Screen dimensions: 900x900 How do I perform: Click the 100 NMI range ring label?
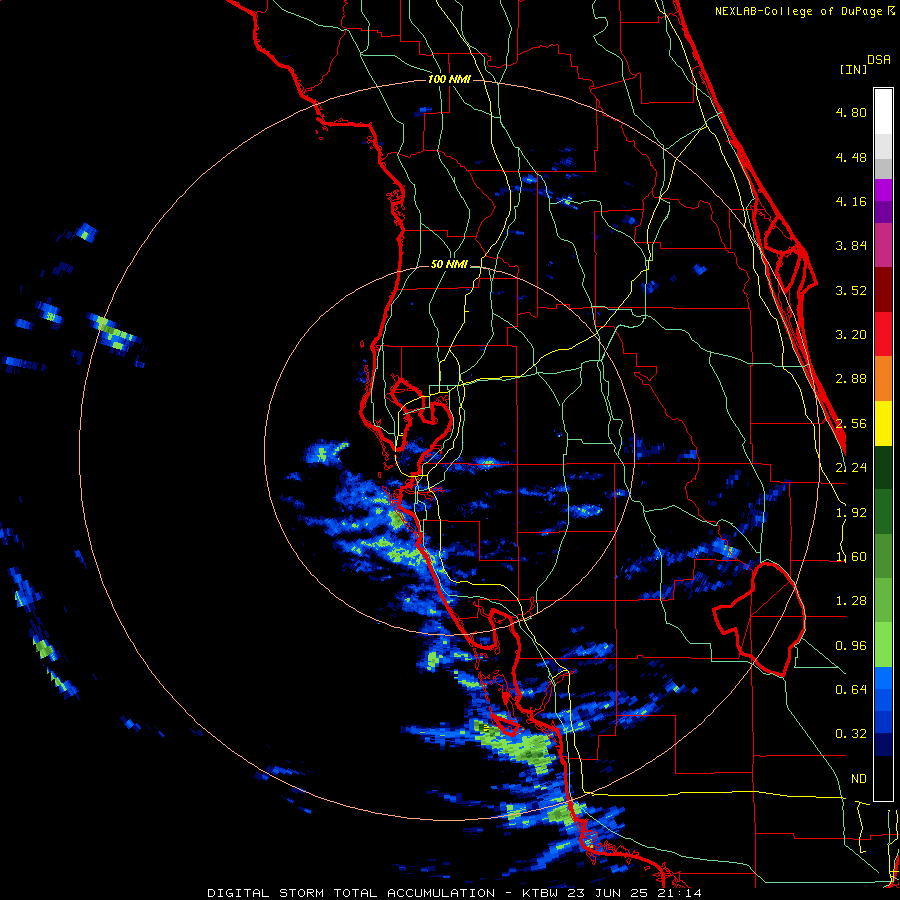tap(449, 79)
